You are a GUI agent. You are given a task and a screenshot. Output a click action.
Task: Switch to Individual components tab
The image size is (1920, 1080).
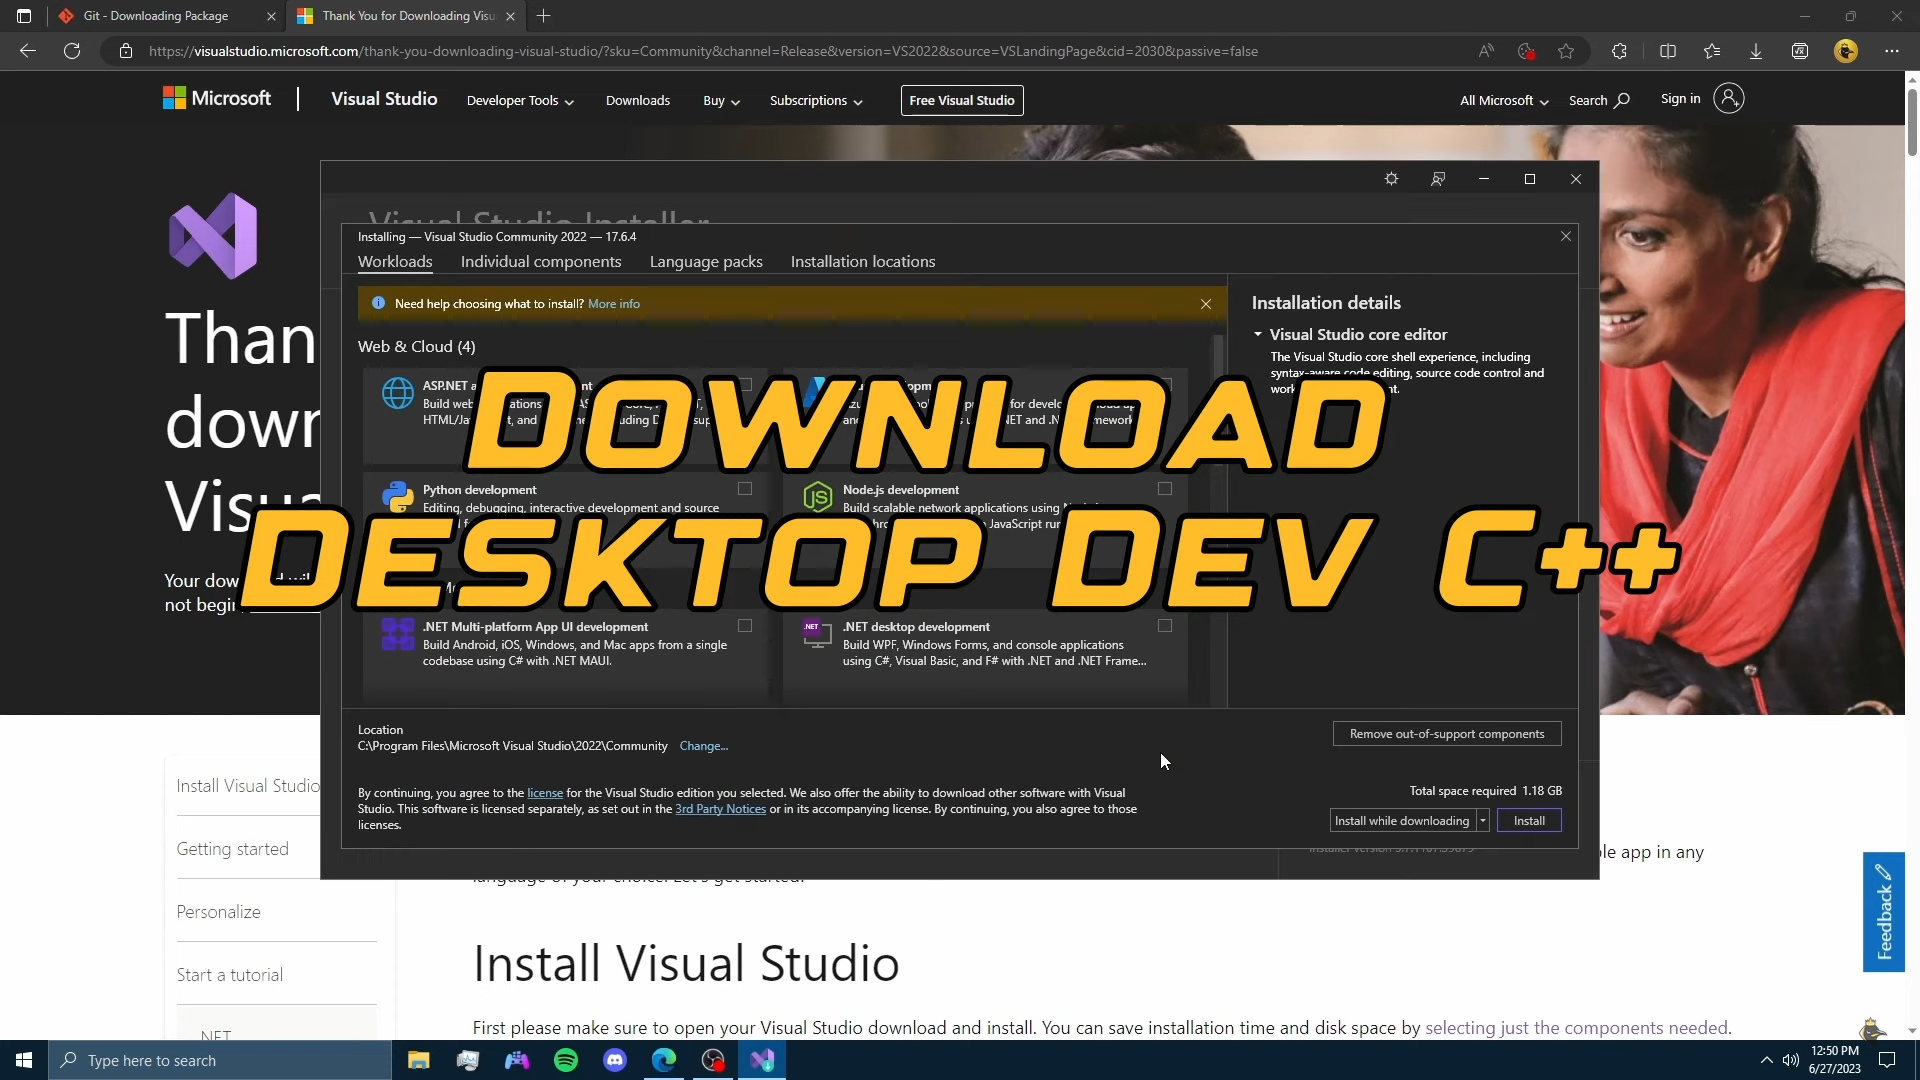(x=541, y=262)
